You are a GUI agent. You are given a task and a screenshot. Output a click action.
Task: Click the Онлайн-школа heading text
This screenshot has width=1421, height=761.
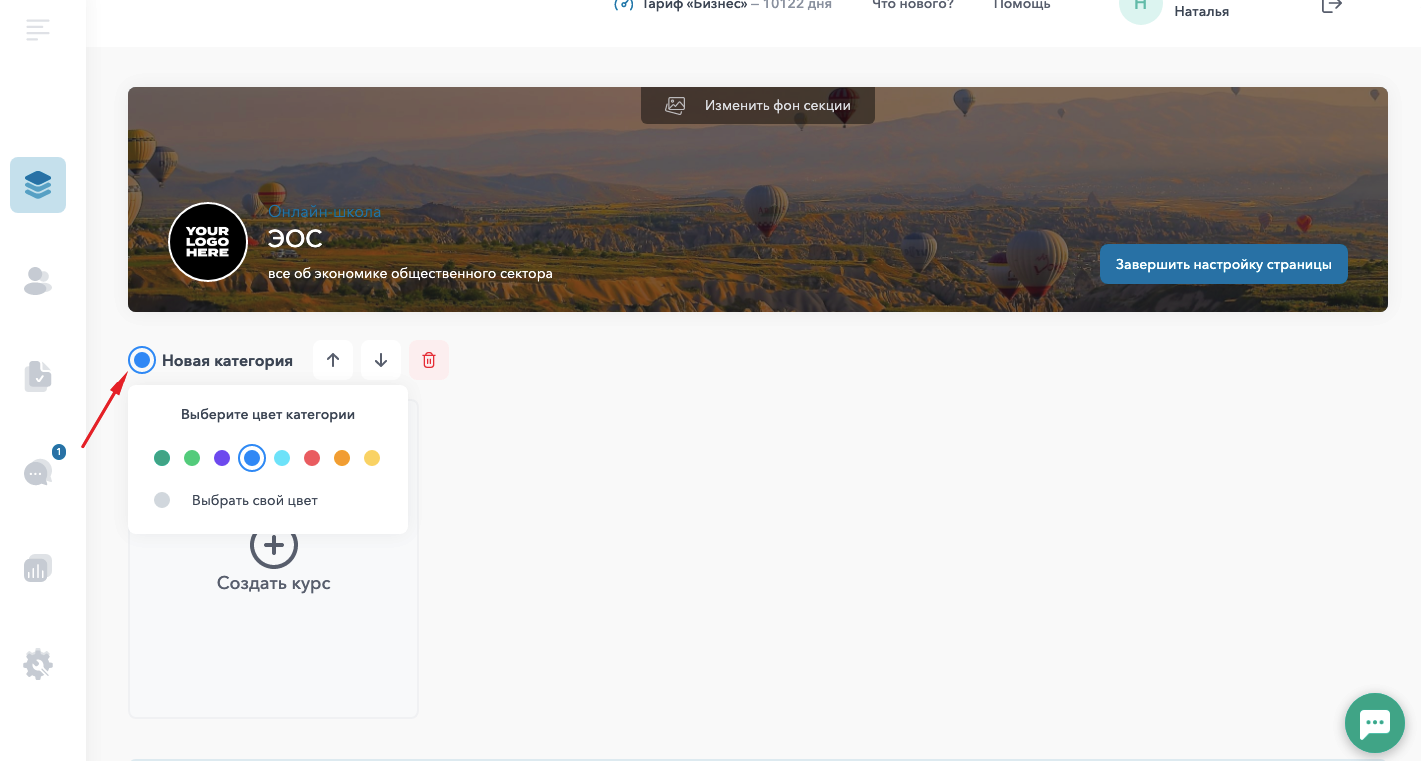click(x=324, y=212)
